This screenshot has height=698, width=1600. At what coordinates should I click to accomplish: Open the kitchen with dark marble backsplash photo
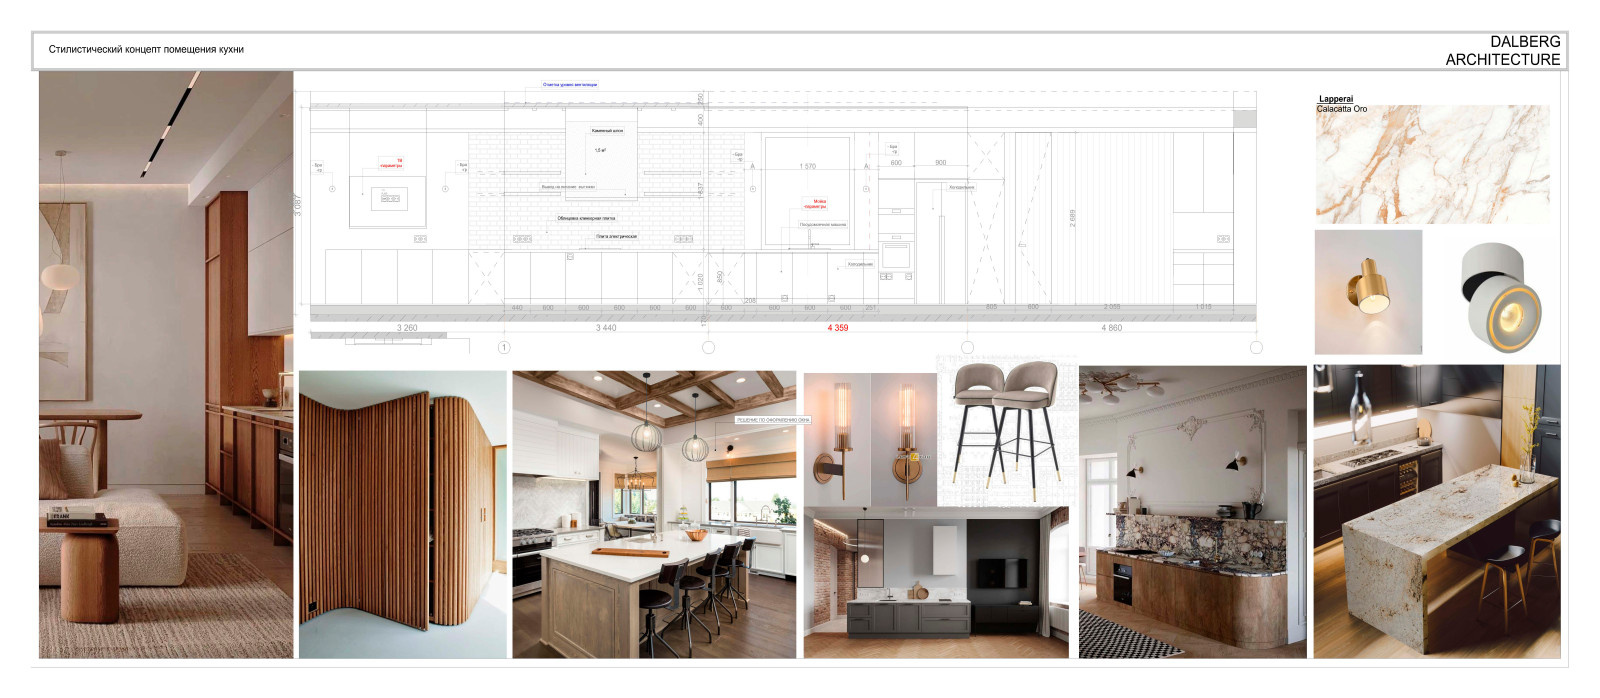click(x=1192, y=511)
